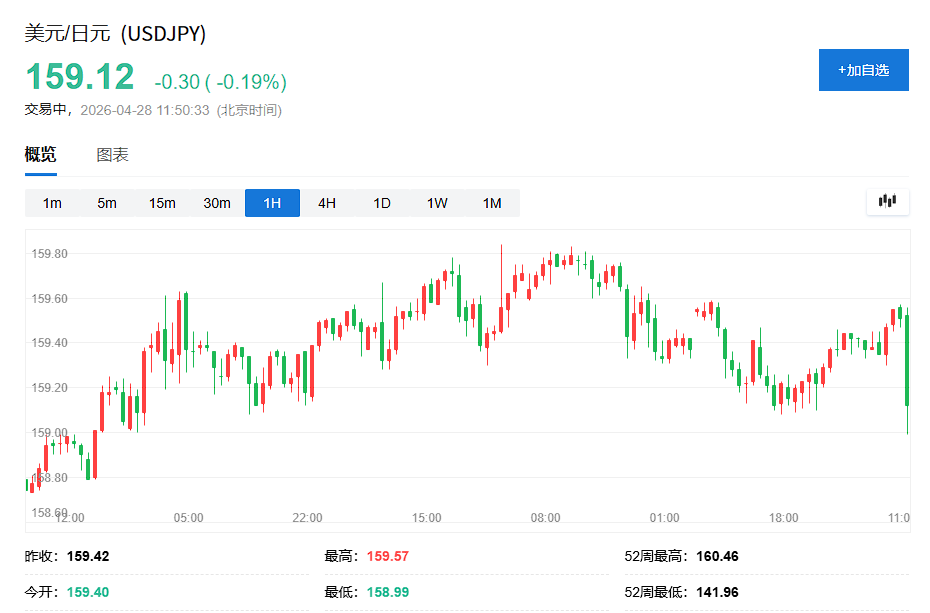Change chart to 4H interval

point(327,203)
